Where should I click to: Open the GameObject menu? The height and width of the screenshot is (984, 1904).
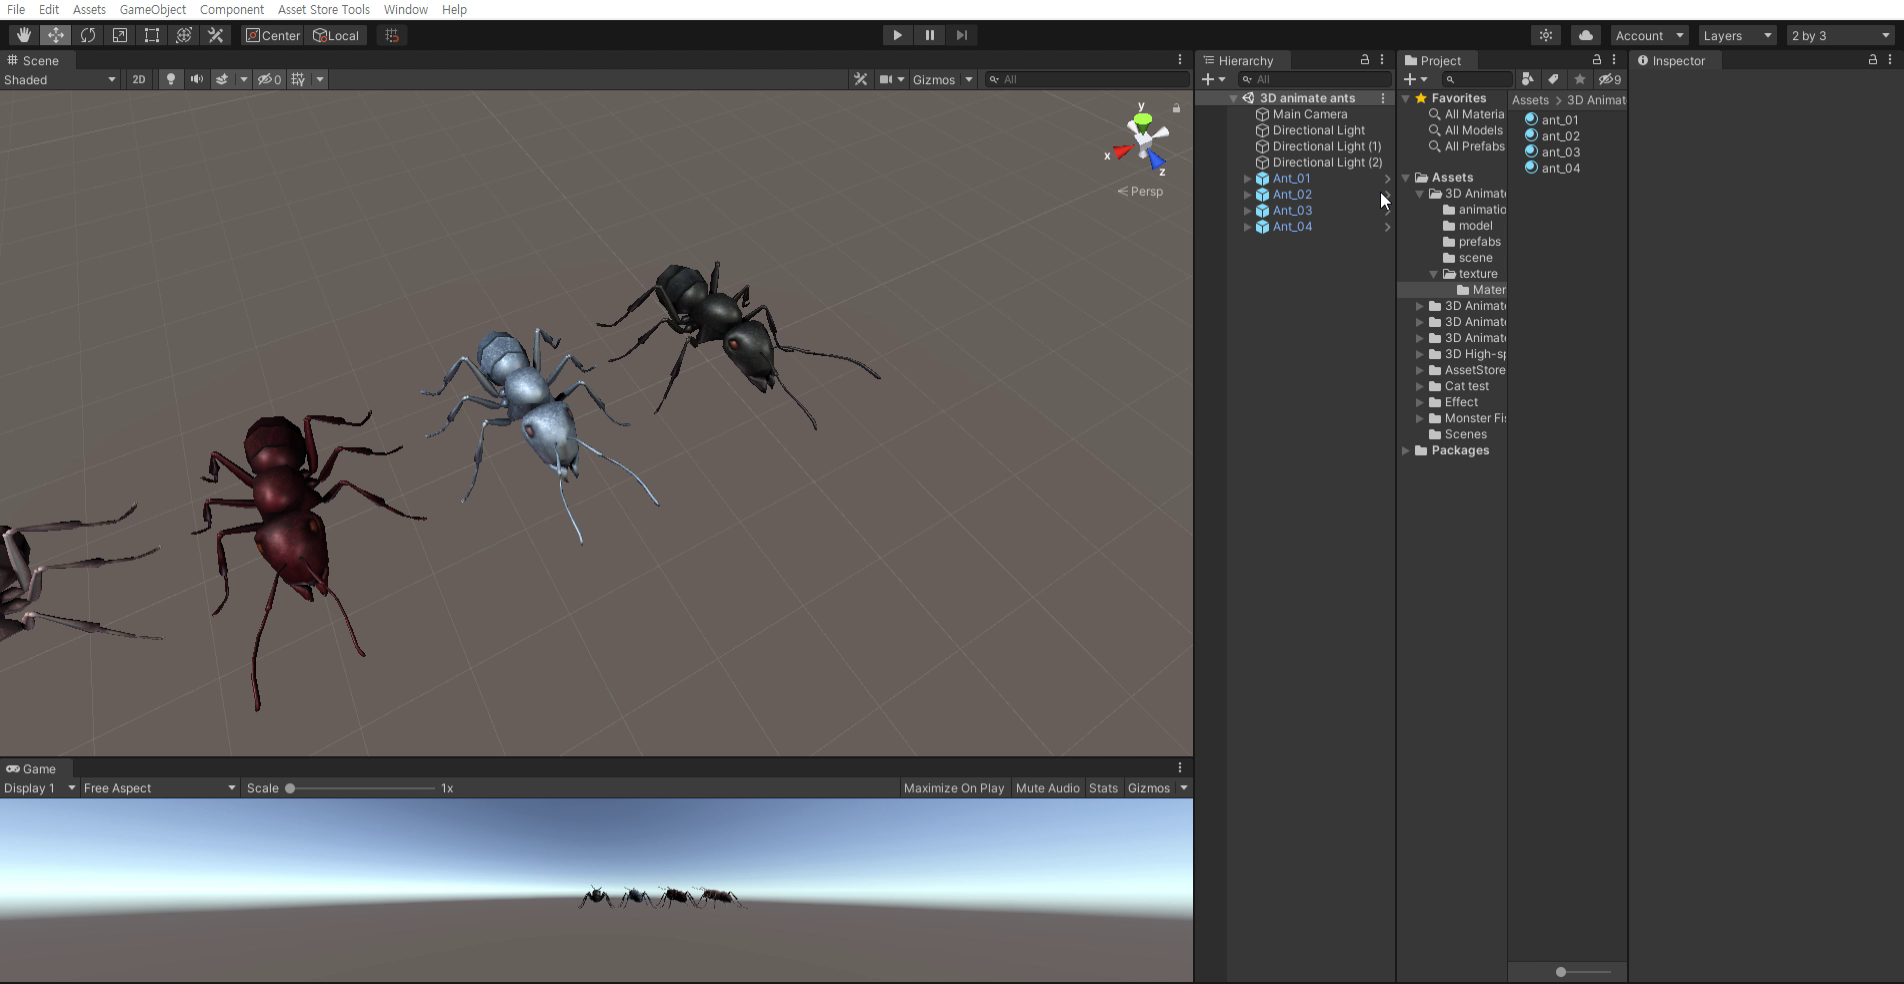point(153,9)
